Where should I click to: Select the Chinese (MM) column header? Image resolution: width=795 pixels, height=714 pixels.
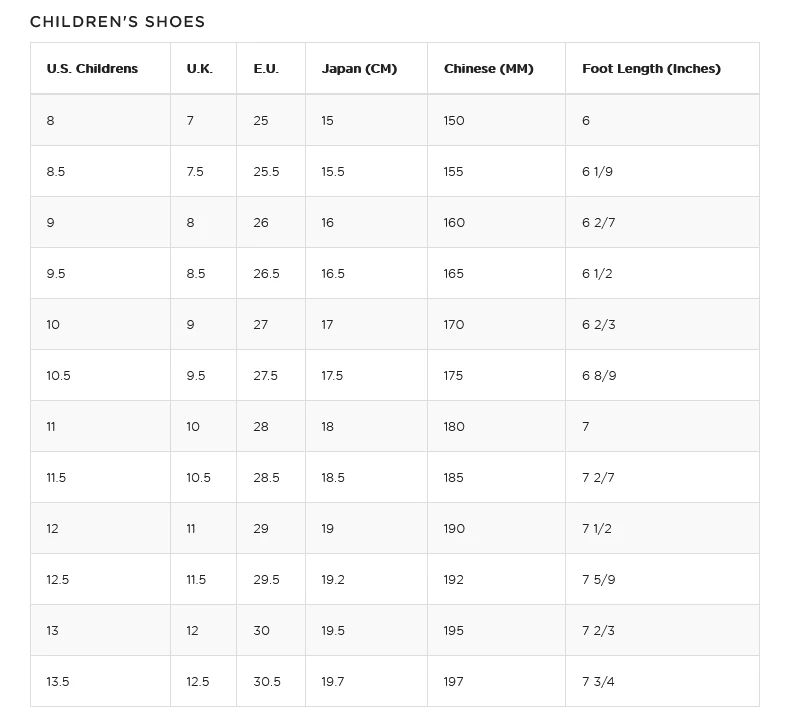click(x=488, y=69)
